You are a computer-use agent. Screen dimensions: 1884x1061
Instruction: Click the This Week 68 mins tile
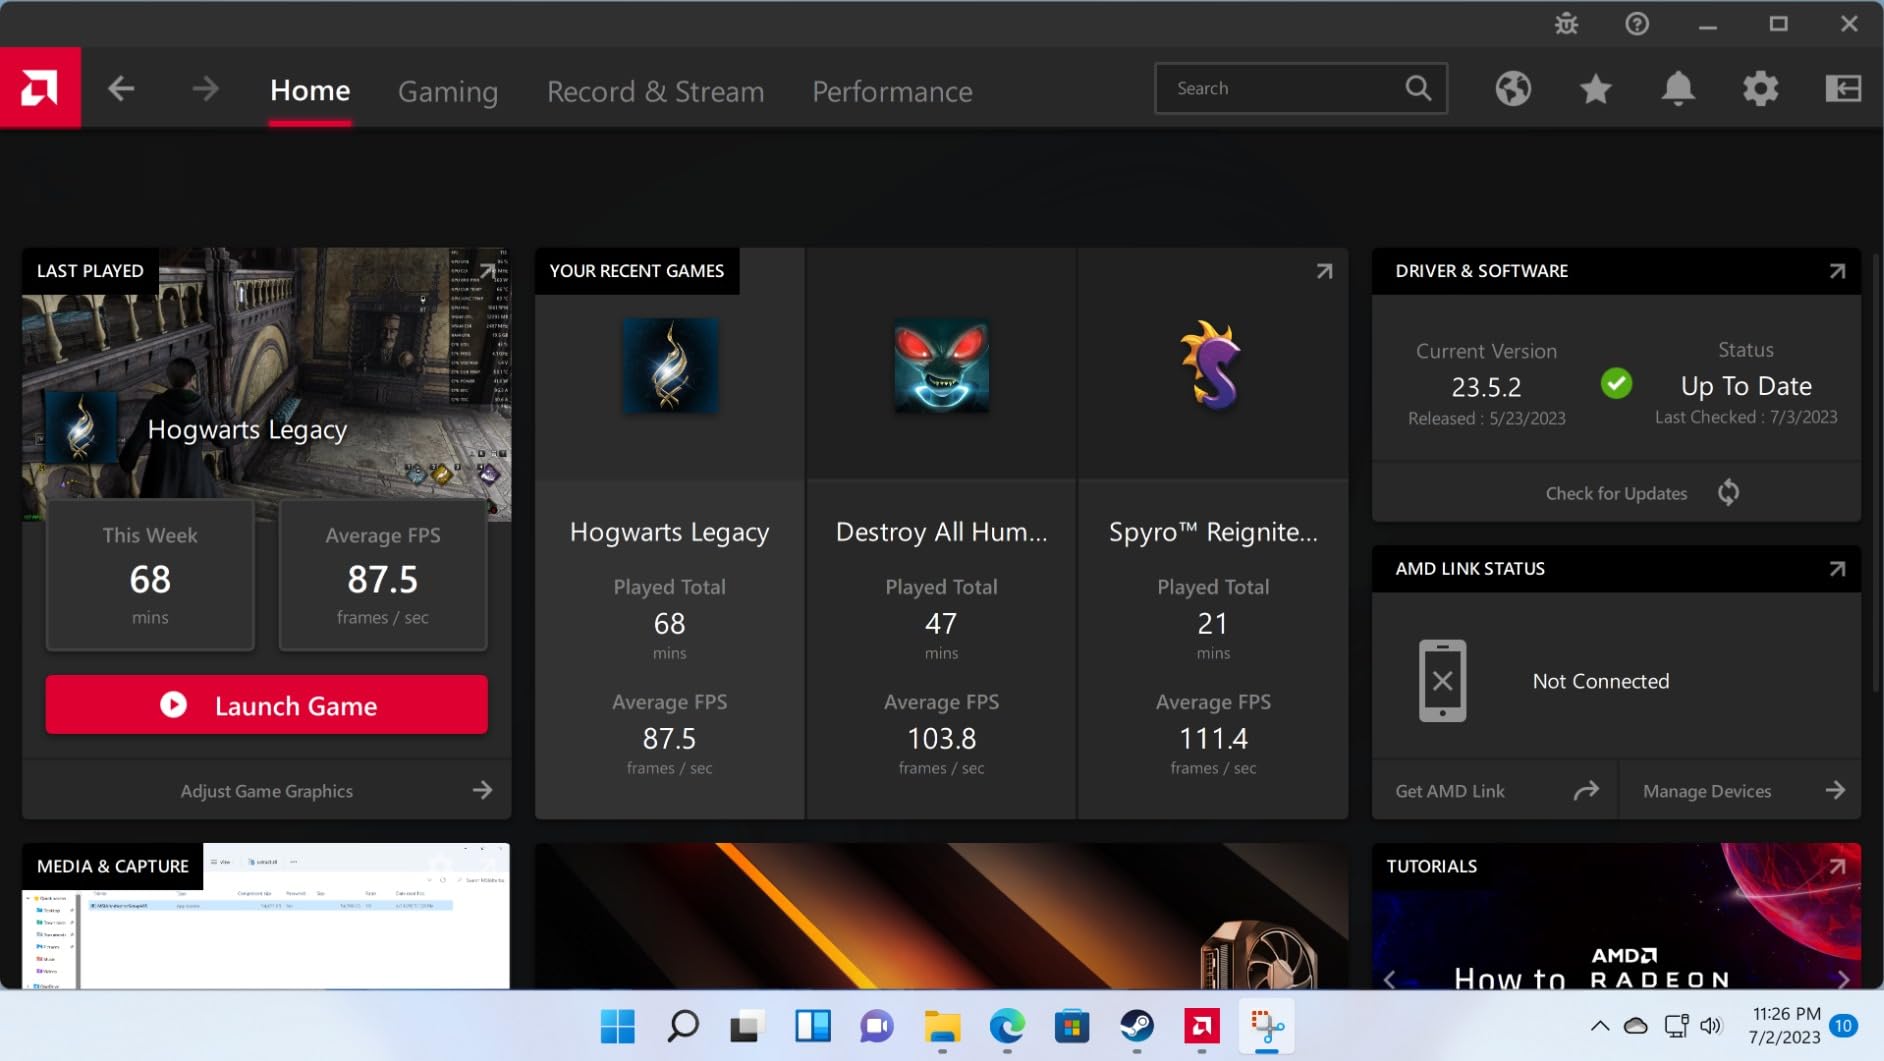pyautogui.click(x=150, y=575)
